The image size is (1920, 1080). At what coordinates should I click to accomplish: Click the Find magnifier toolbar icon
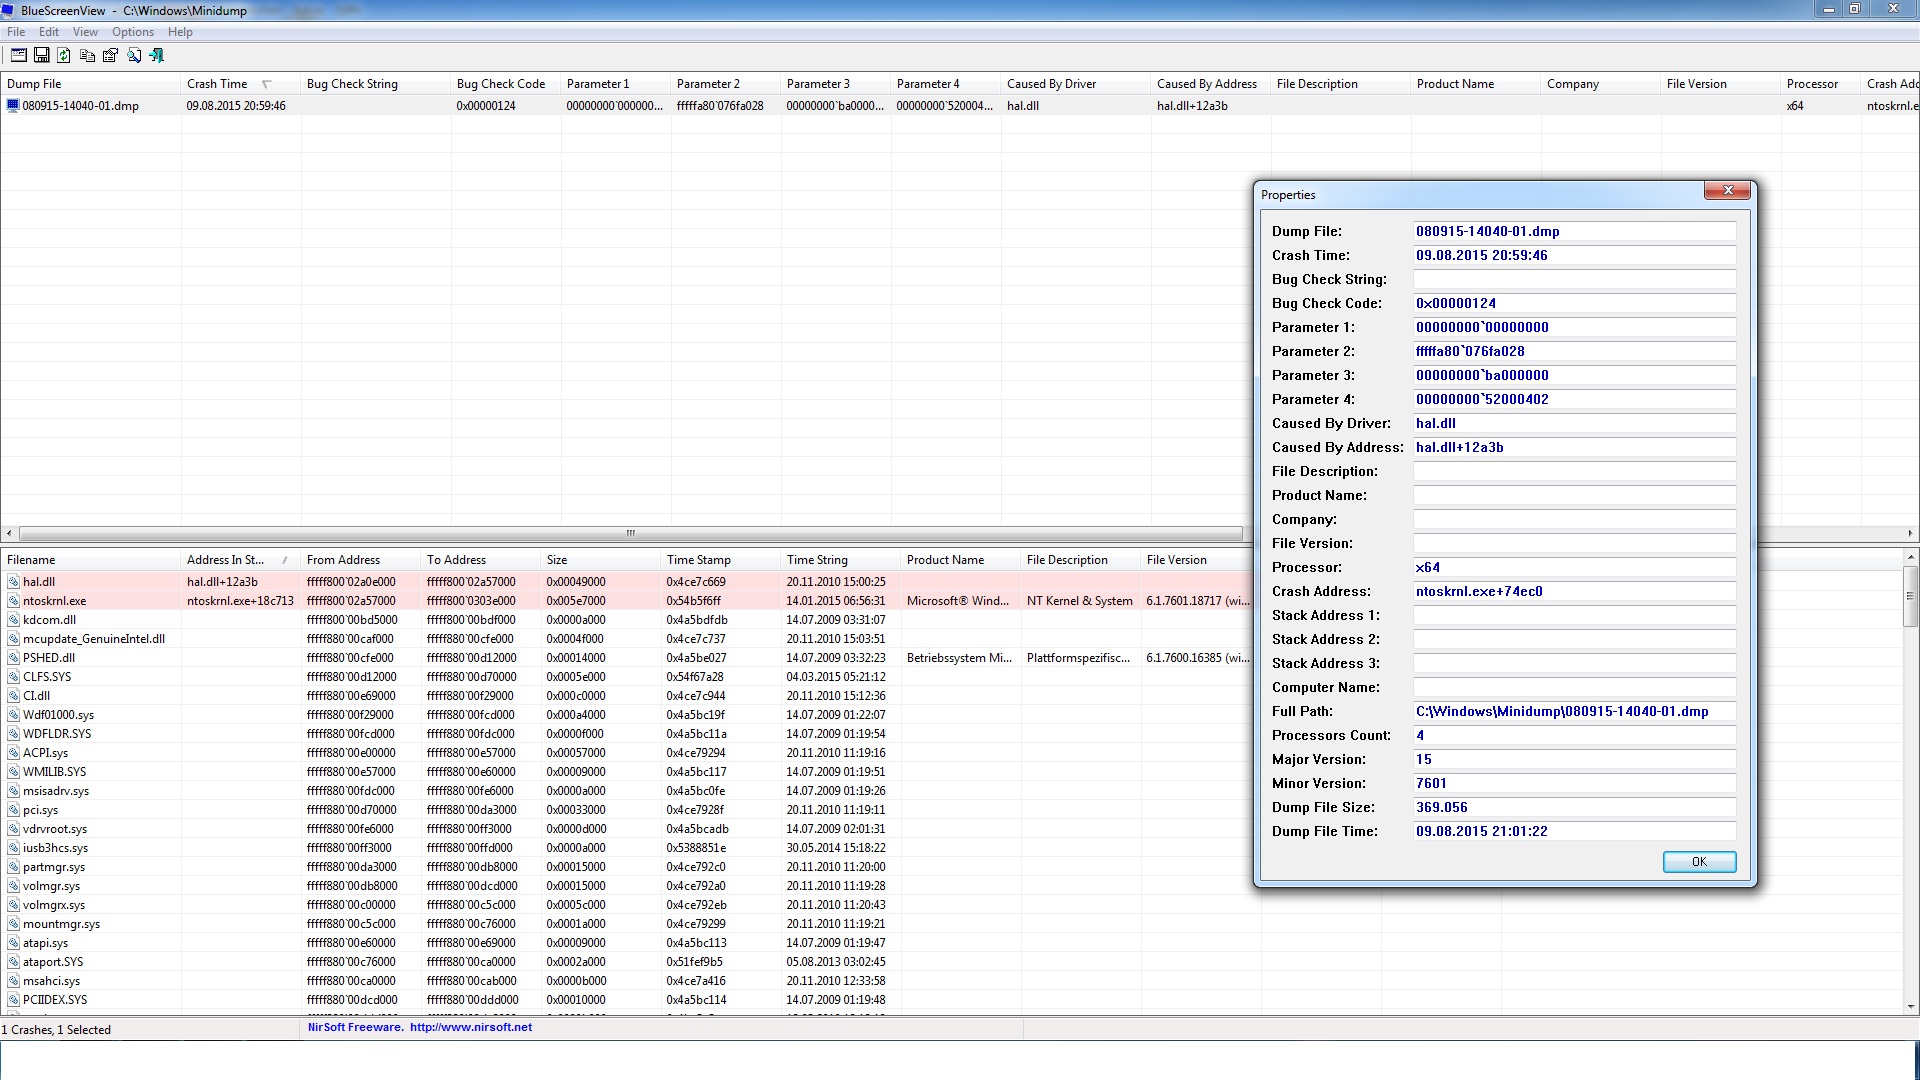pos(133,56)
